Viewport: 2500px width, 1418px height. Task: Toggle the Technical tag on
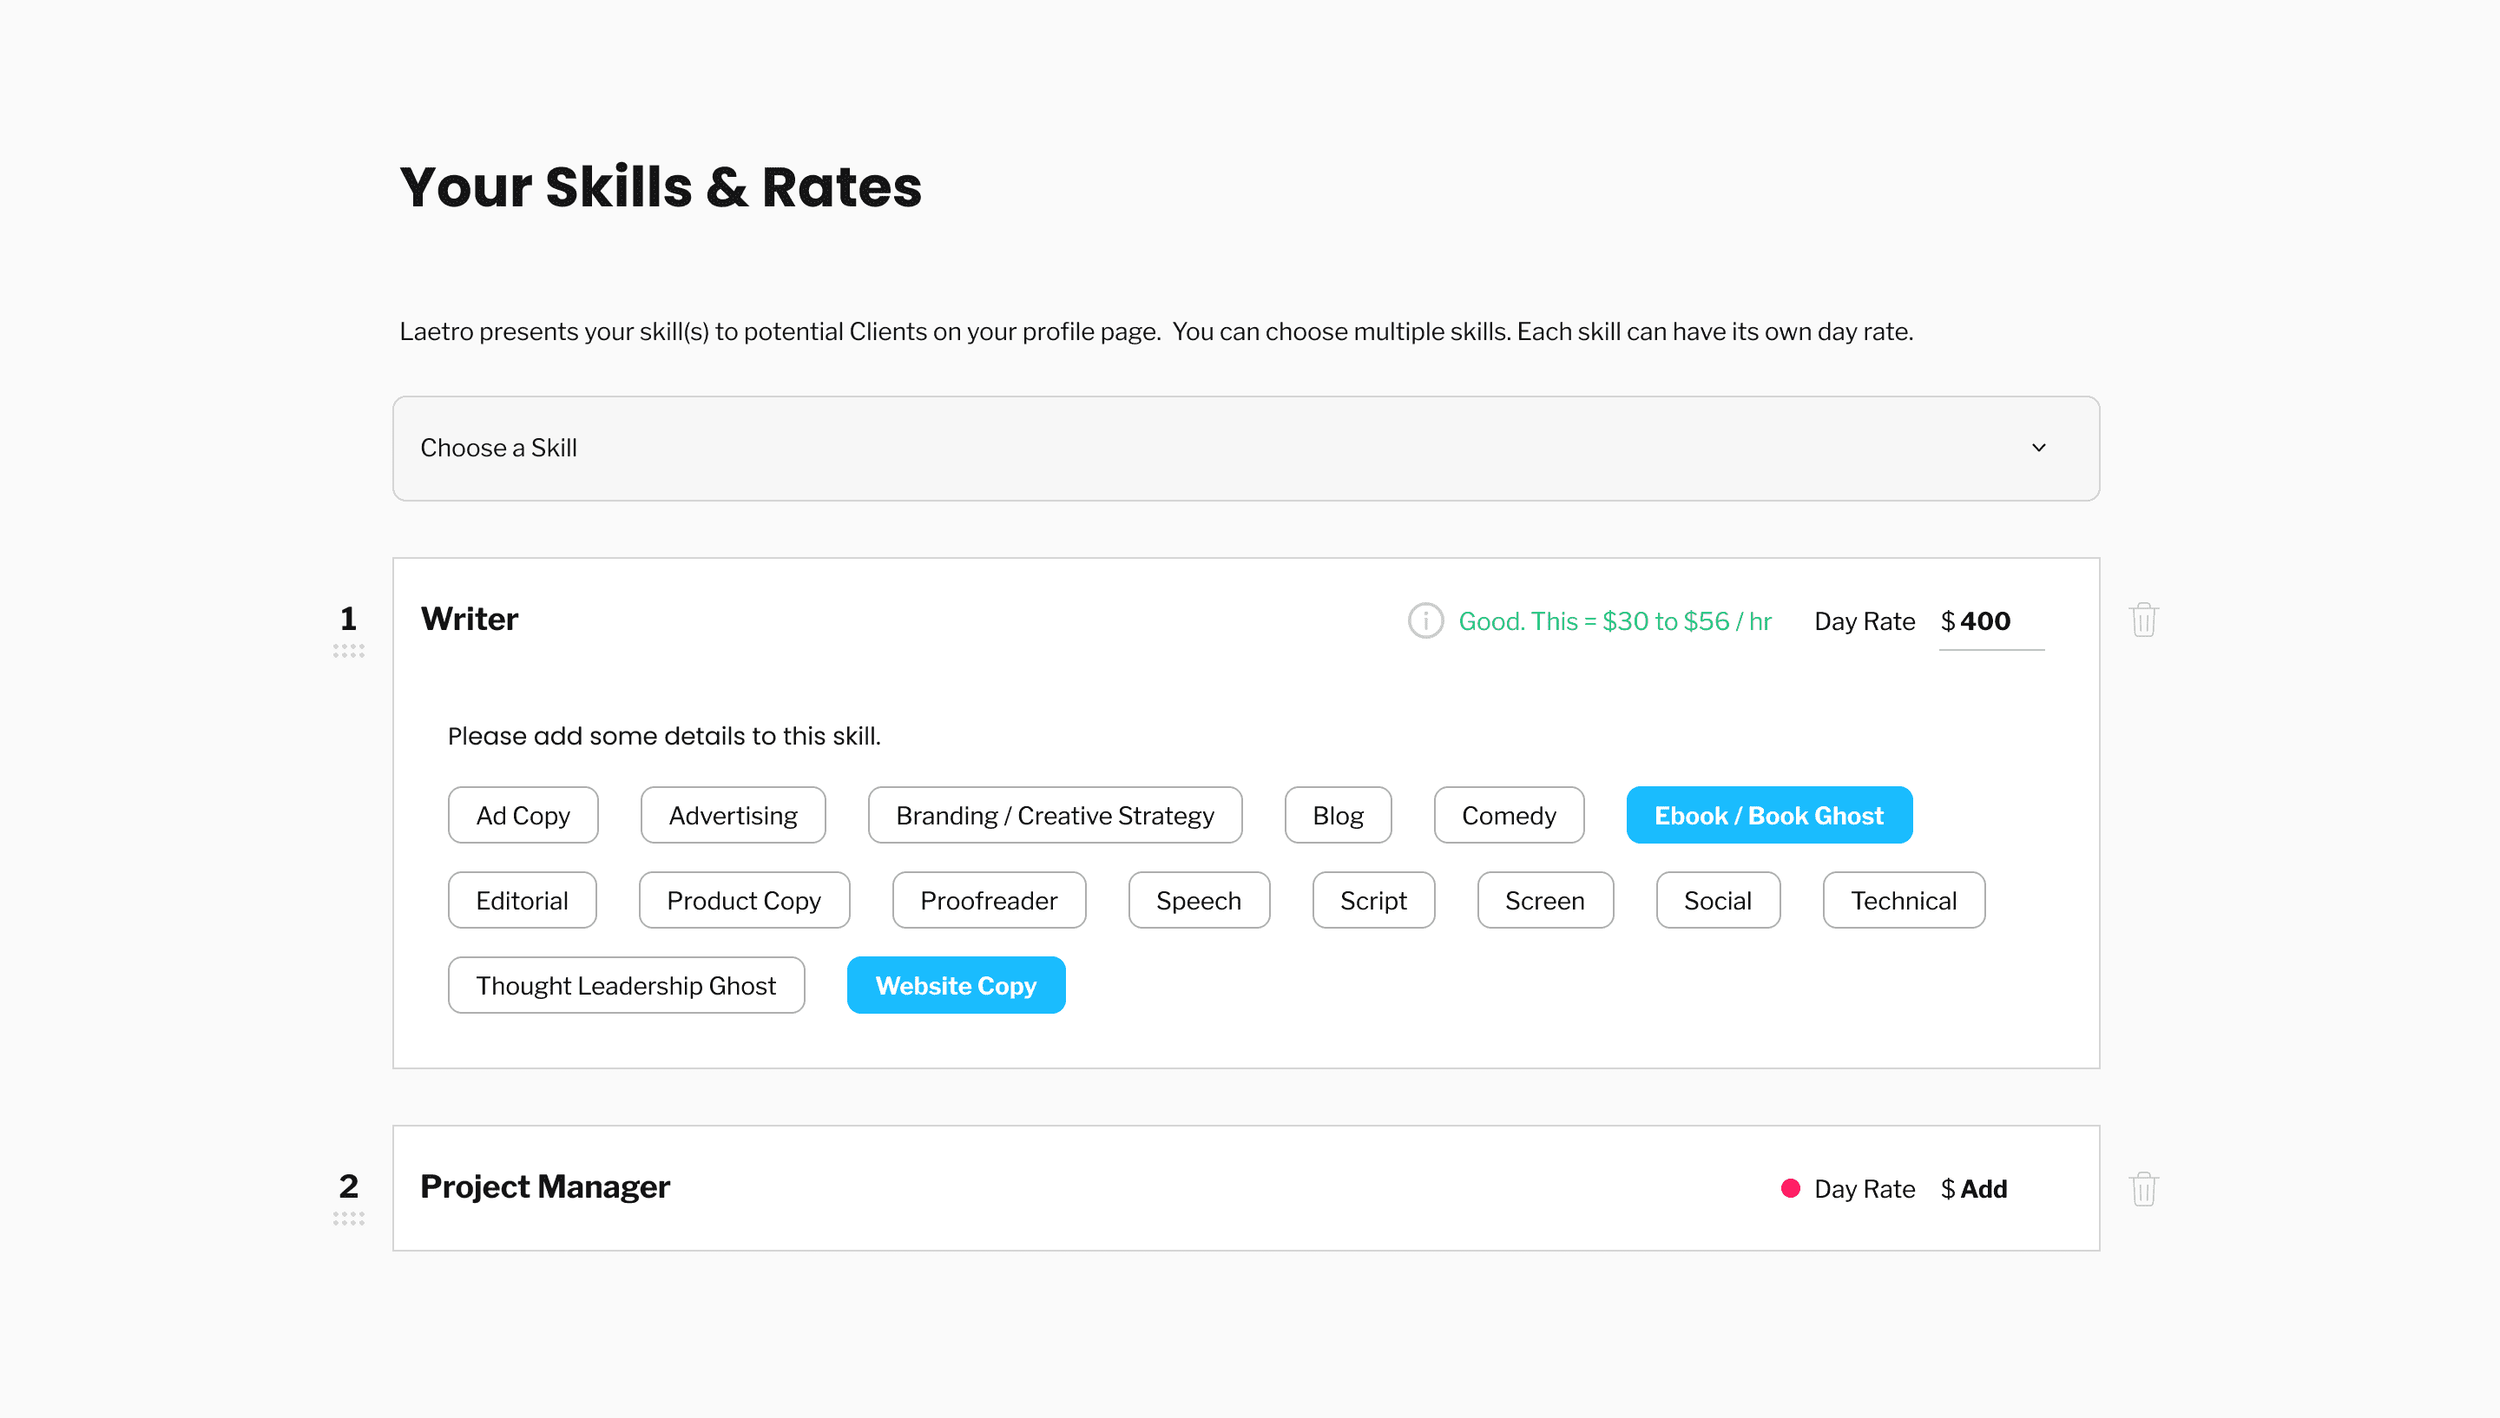(1903, 900)
